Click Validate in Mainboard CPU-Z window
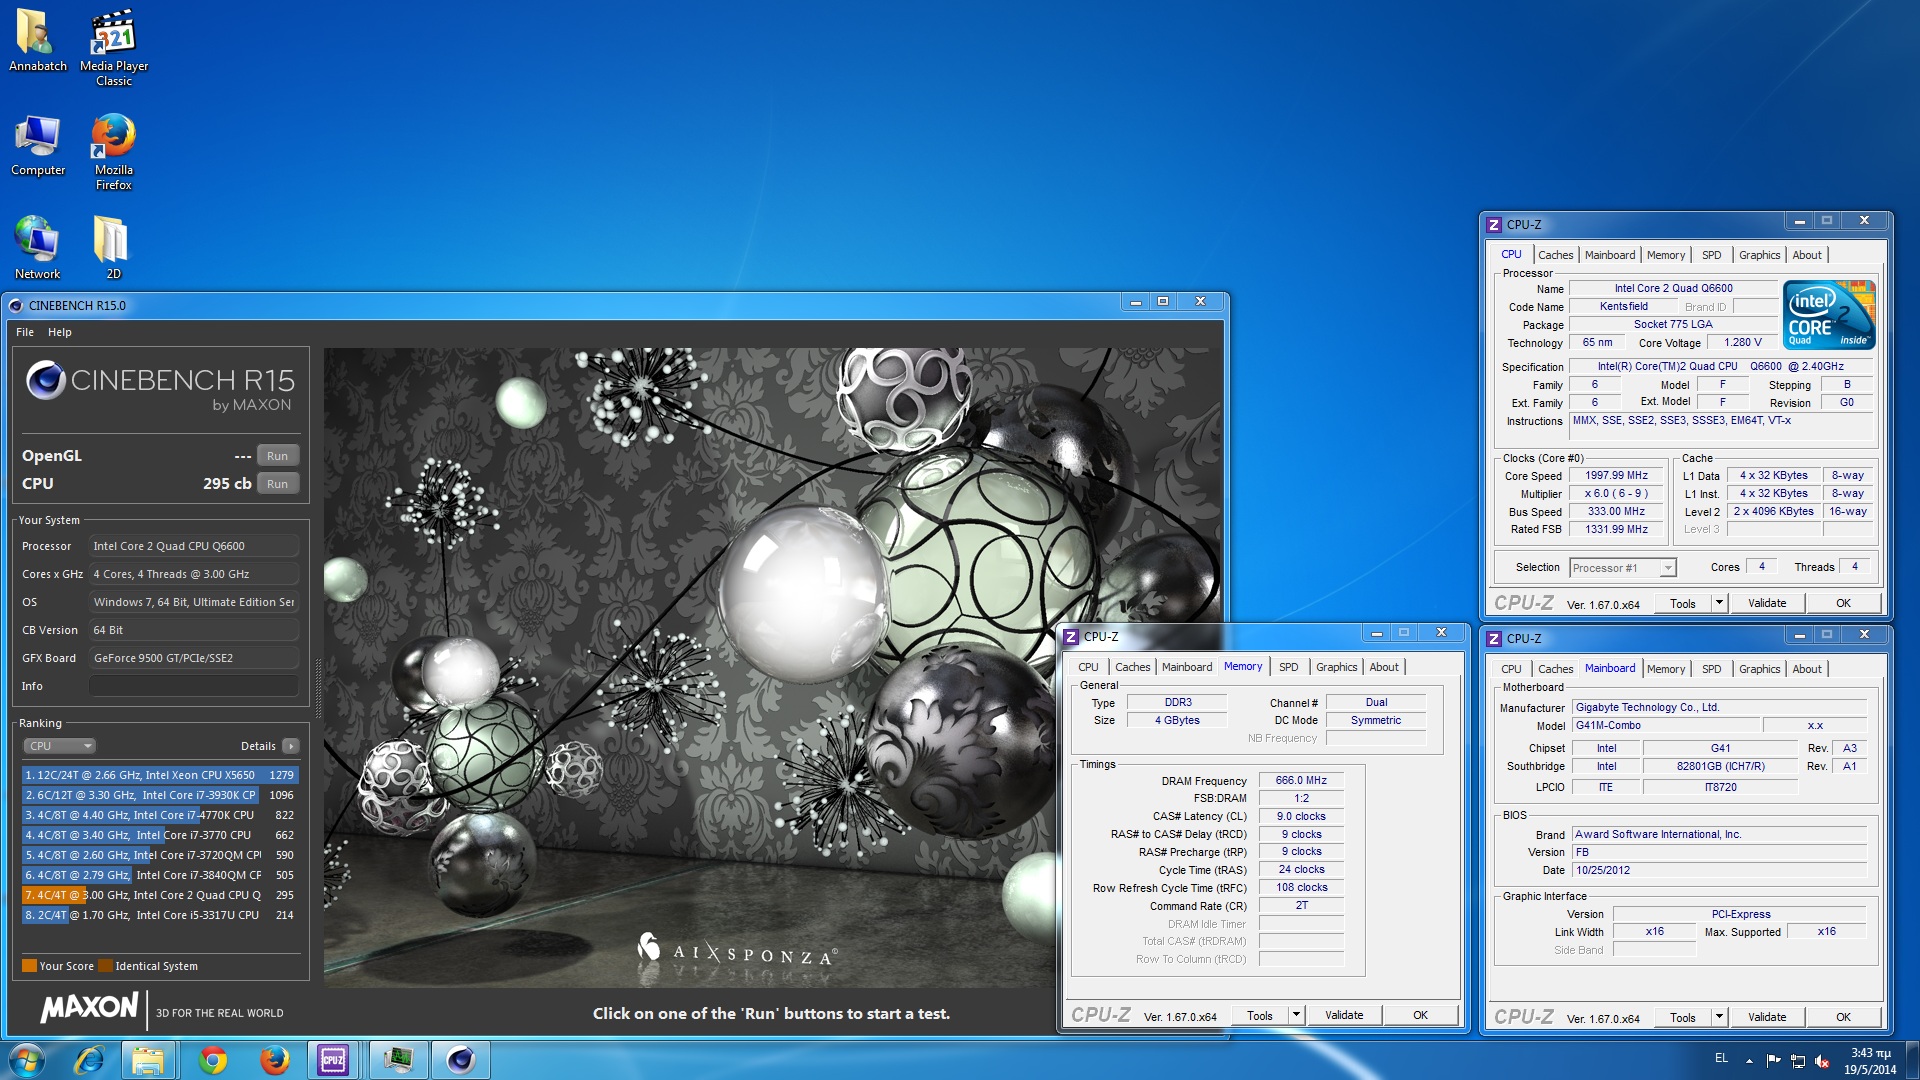Image resolution: width=1920 pixels, height=1080 pixels. click(1767, 1017)
